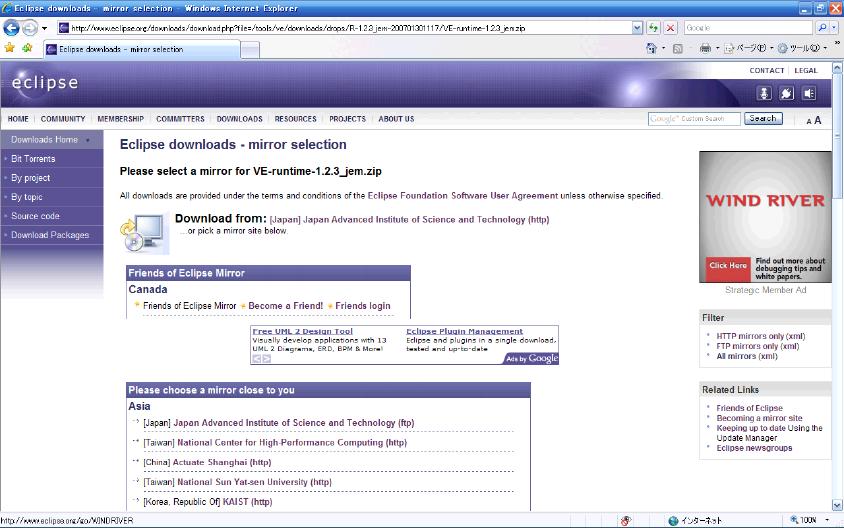The image size is (844, 528).
Task: Open the ABOUT US navigation item
Action: [396, 119]
